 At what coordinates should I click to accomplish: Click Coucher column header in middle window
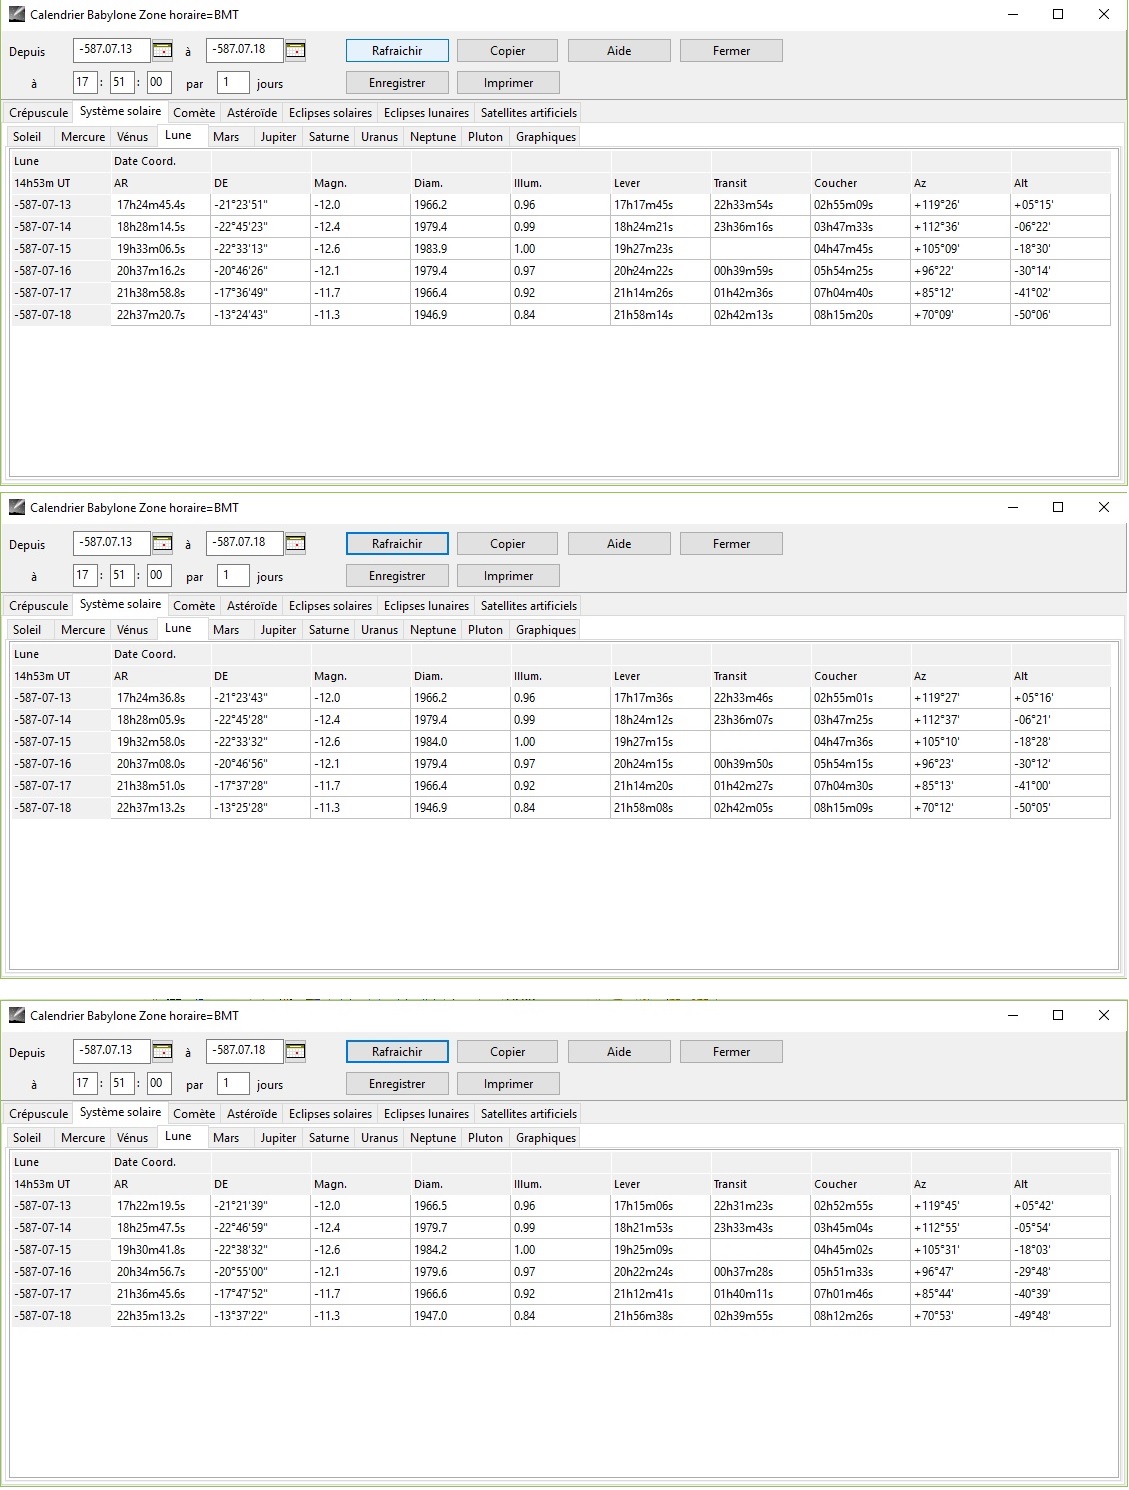(860, 676)
